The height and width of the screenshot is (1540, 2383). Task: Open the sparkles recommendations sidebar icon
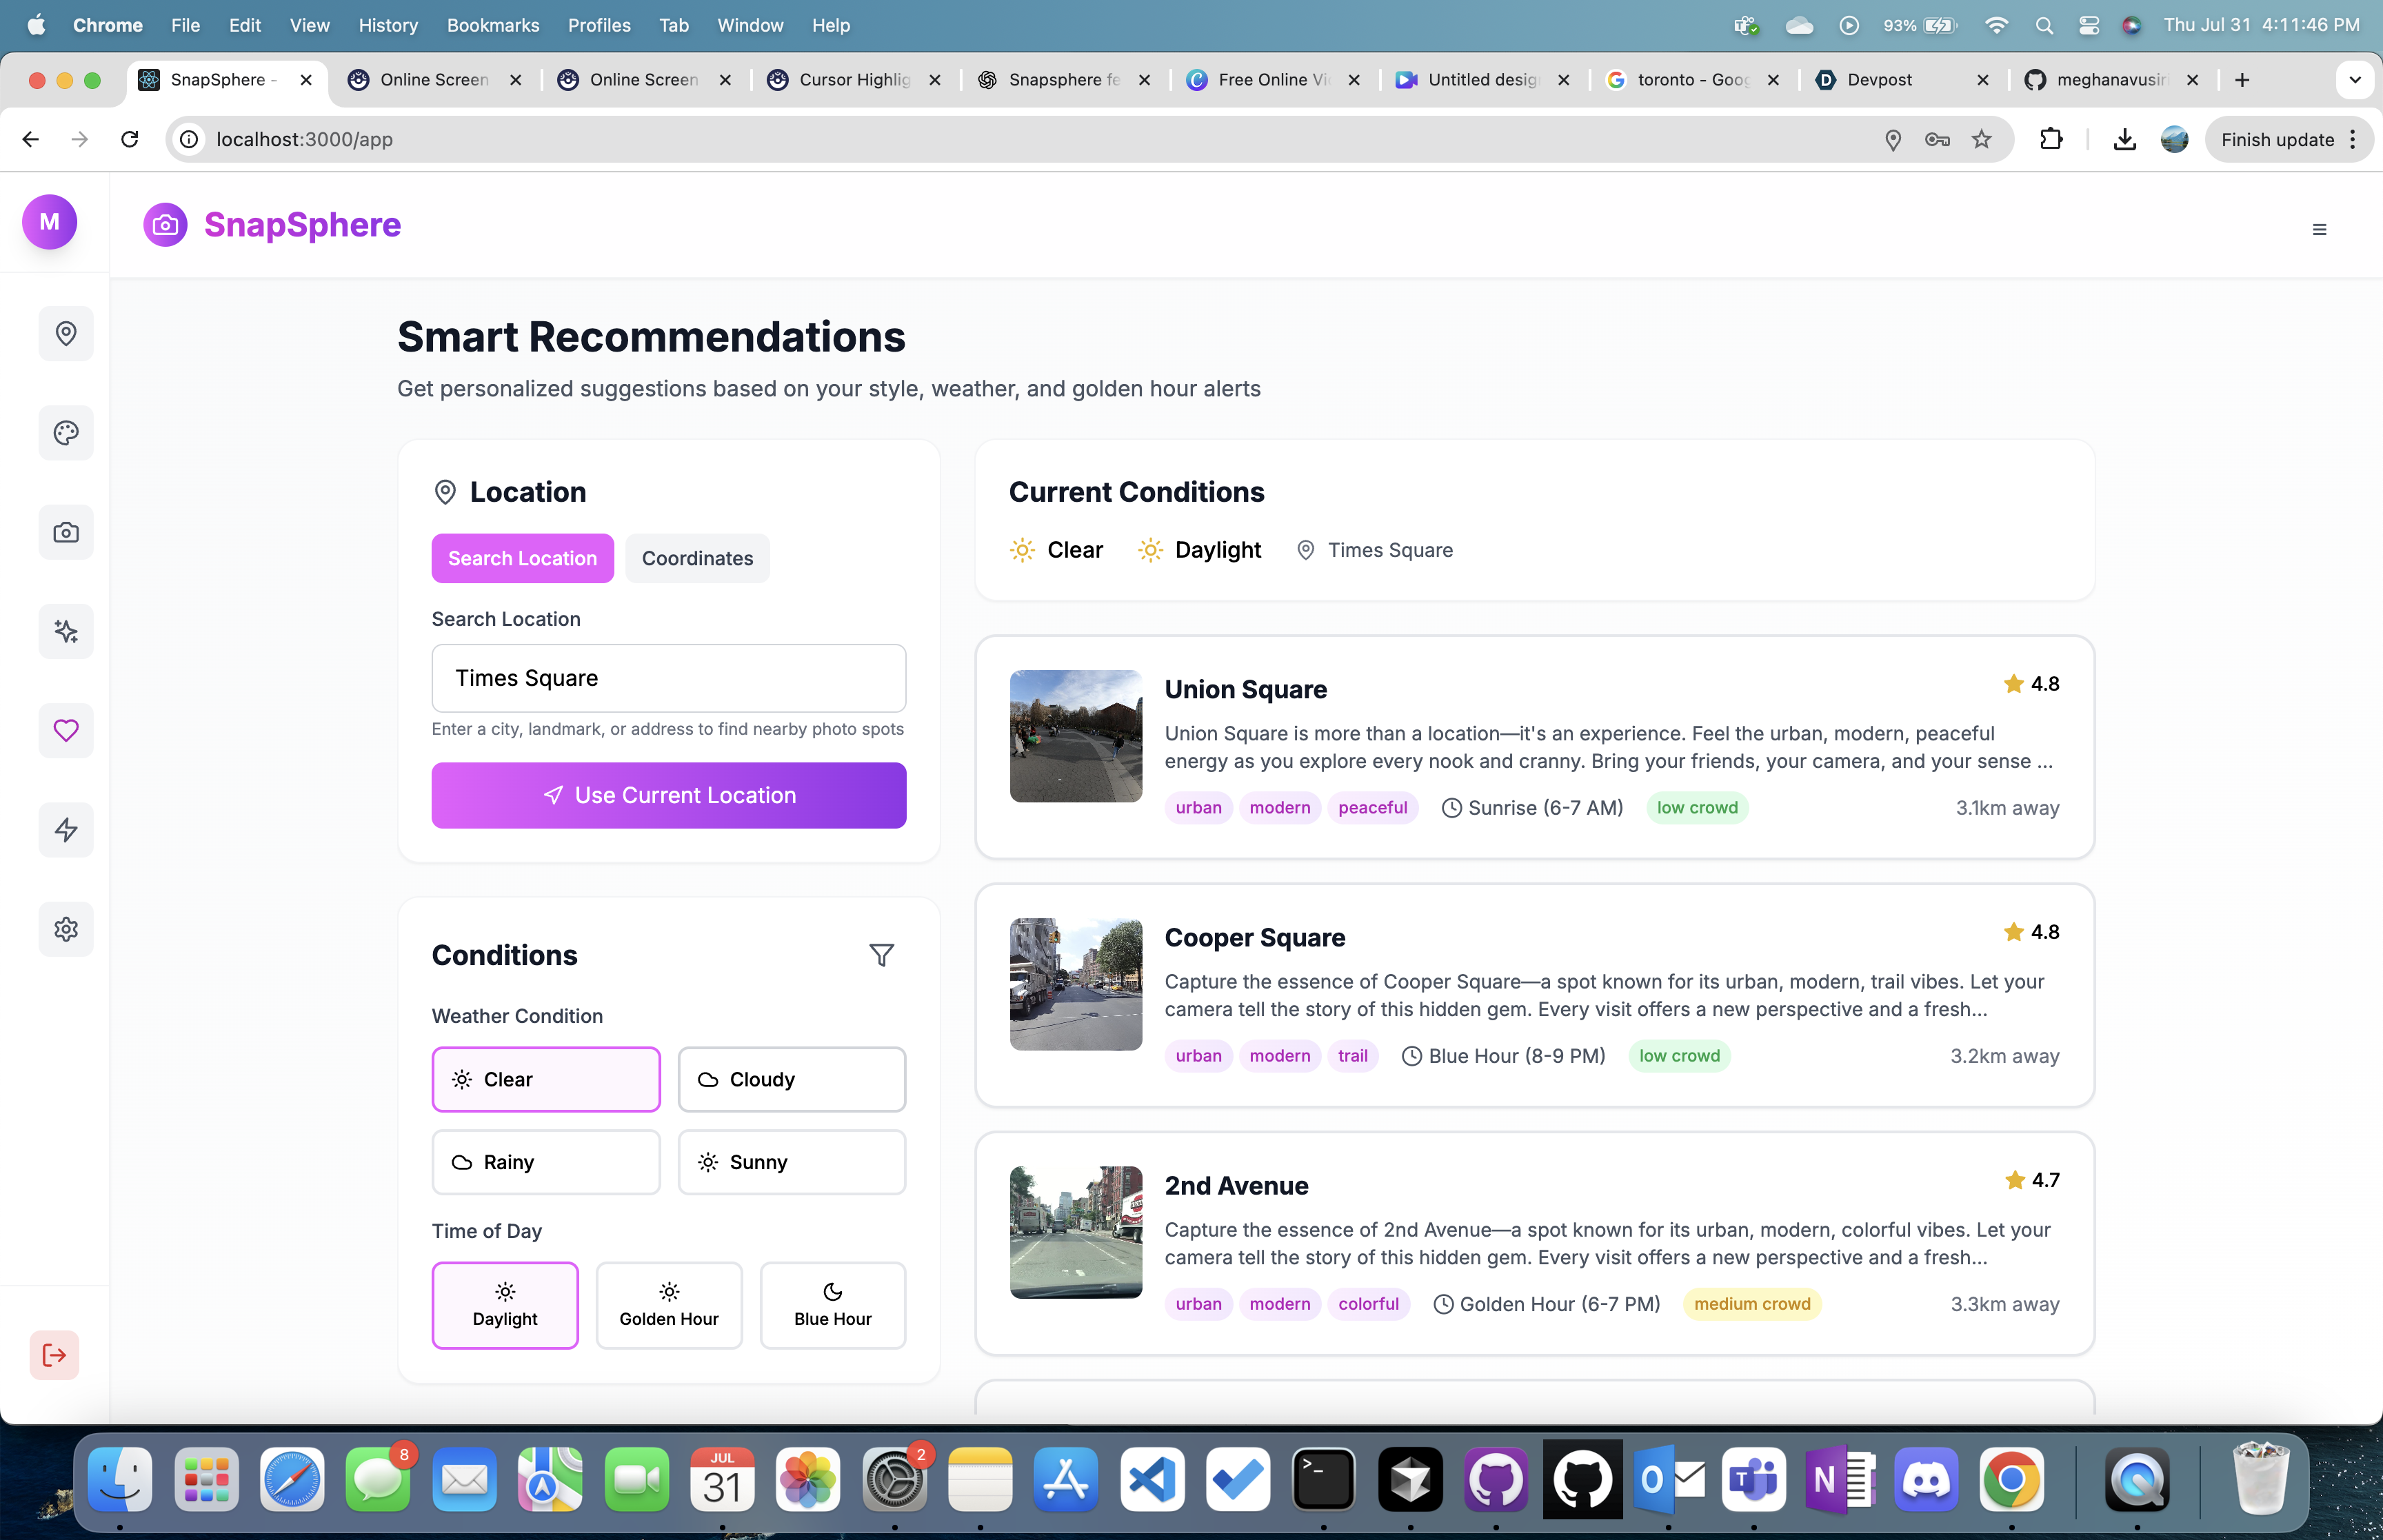click(66, 631)
